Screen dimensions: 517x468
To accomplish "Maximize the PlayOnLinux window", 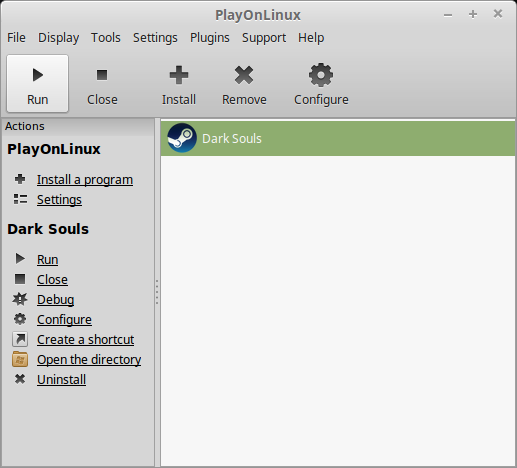I will click(473, 14).
